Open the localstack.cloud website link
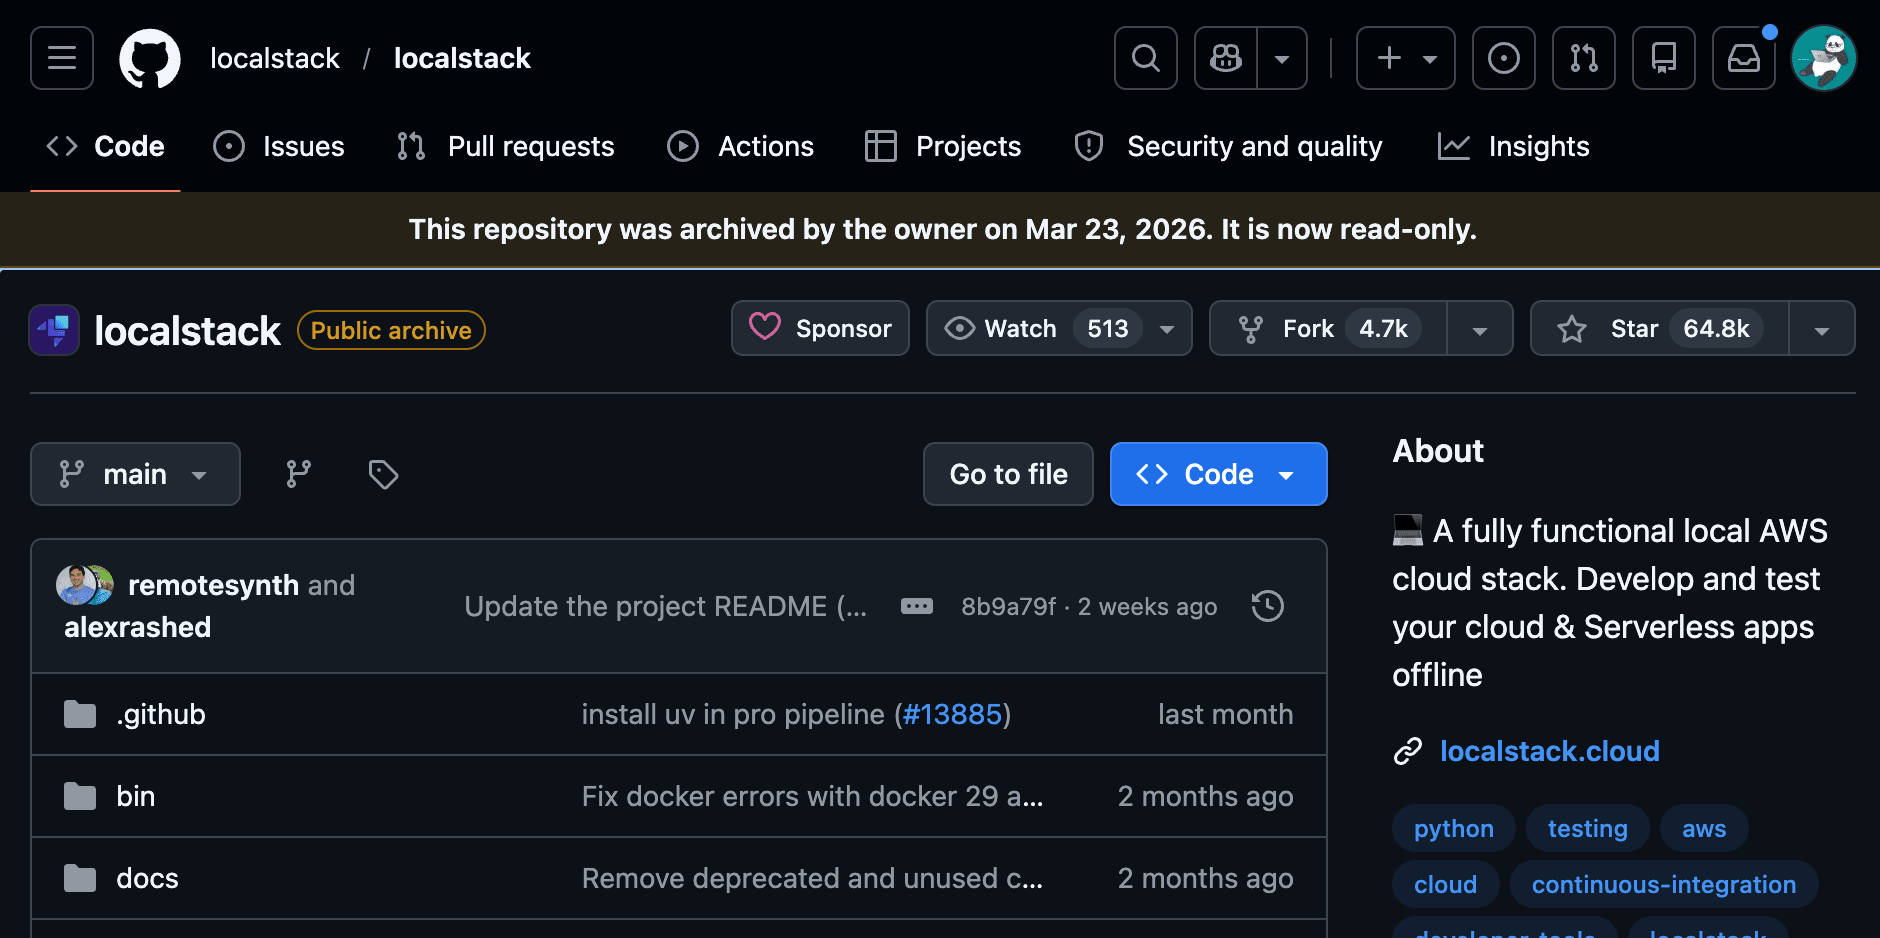The image size is (1880, 938). click(1549, 751)
